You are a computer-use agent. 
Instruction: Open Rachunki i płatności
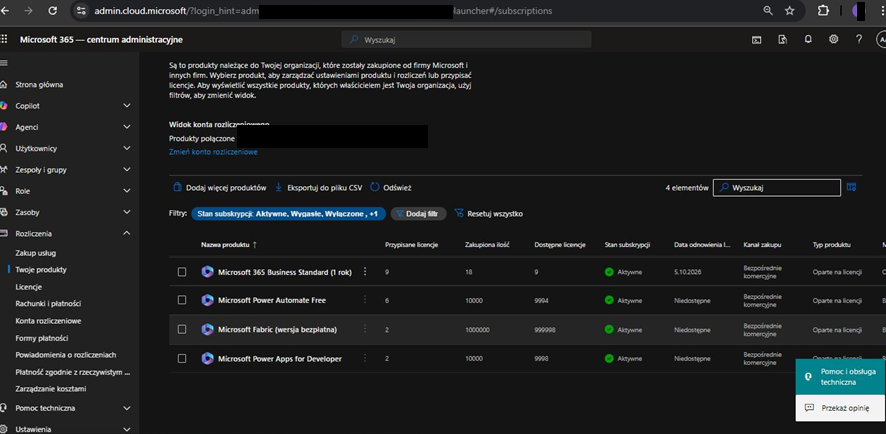pos(48,304)
